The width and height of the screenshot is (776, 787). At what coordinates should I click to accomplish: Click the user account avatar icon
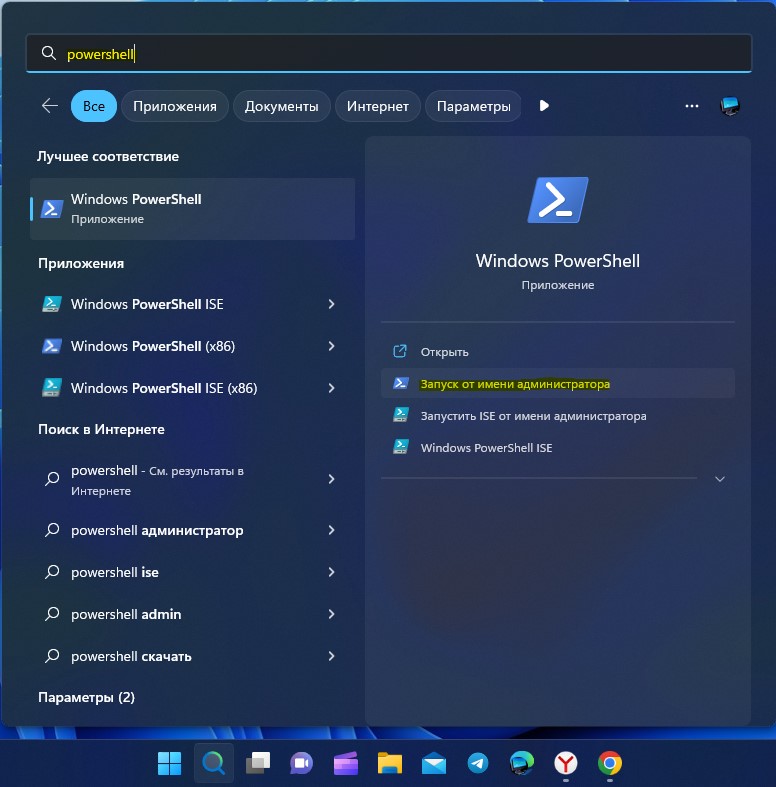730,106
